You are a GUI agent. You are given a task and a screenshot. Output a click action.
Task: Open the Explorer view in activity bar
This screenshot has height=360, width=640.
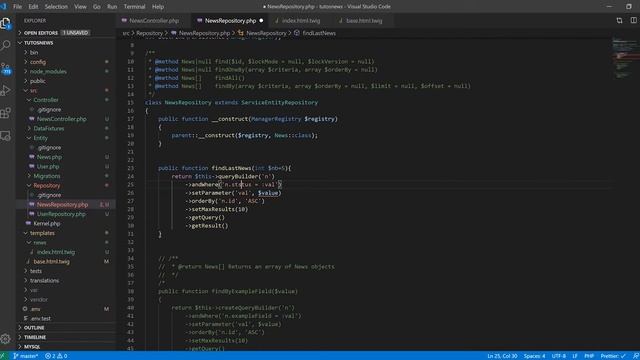pos(6,23)
